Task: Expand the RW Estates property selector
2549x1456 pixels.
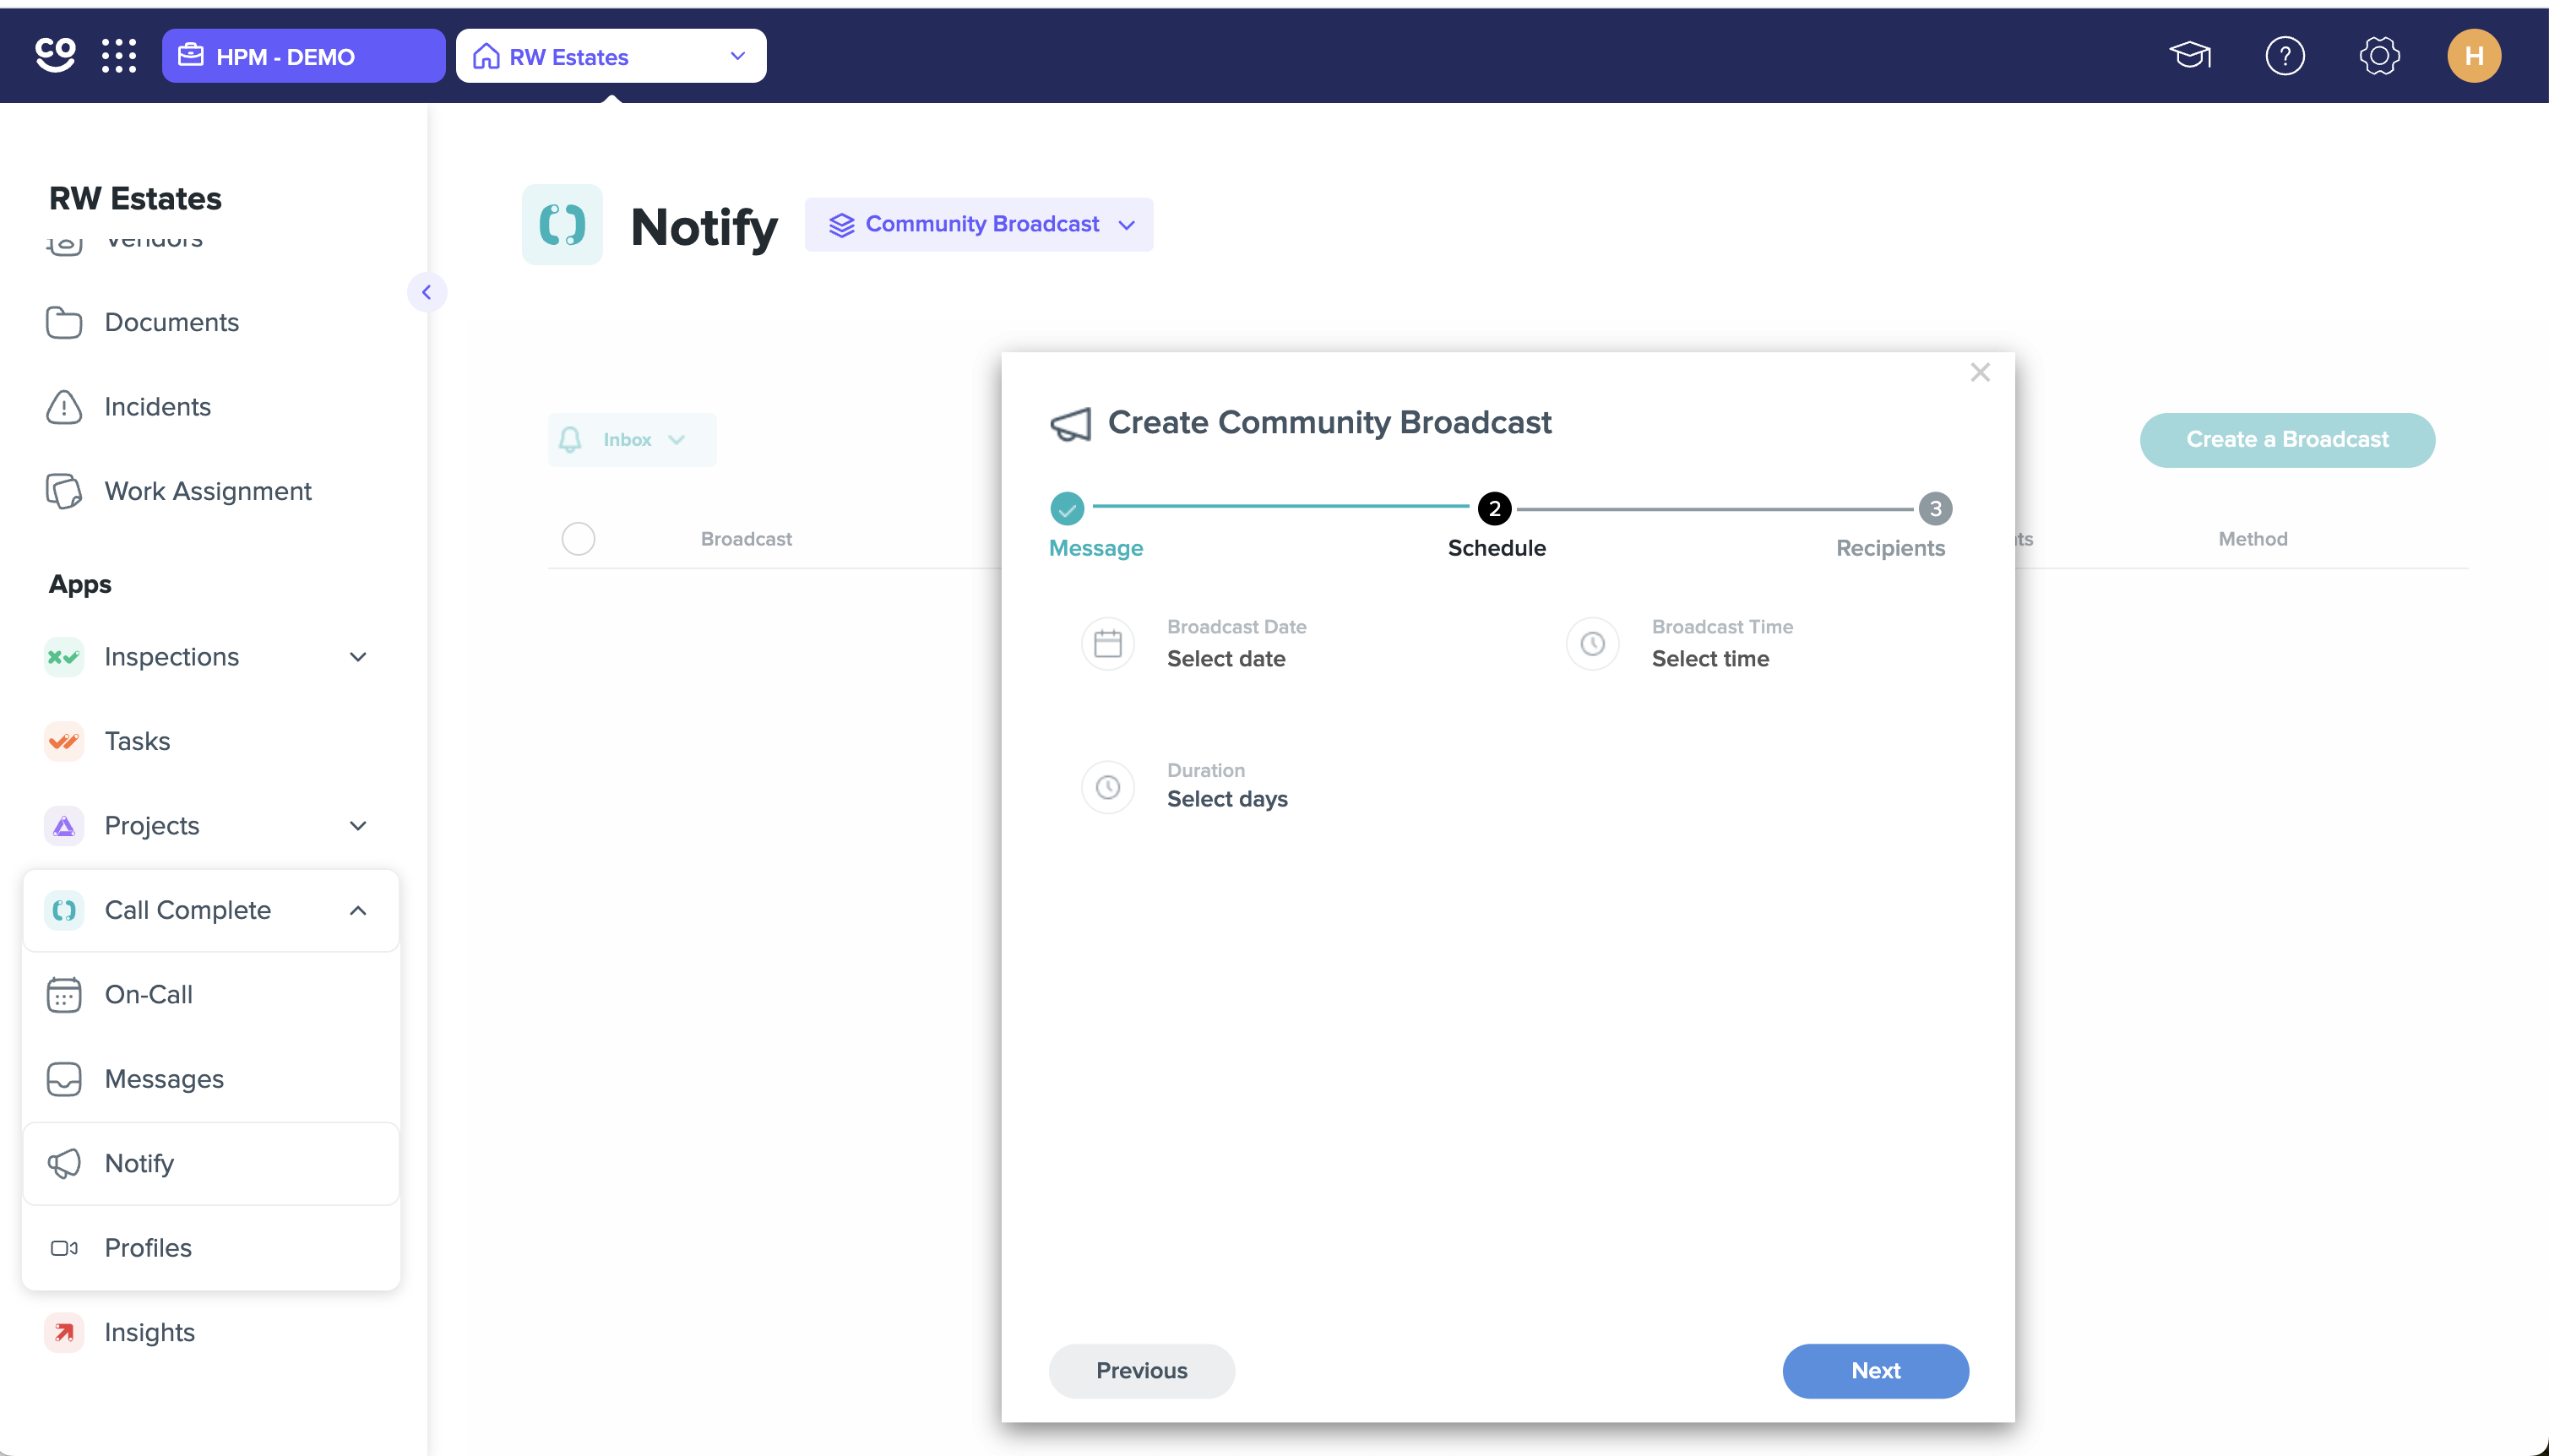Action: (611, 56)
